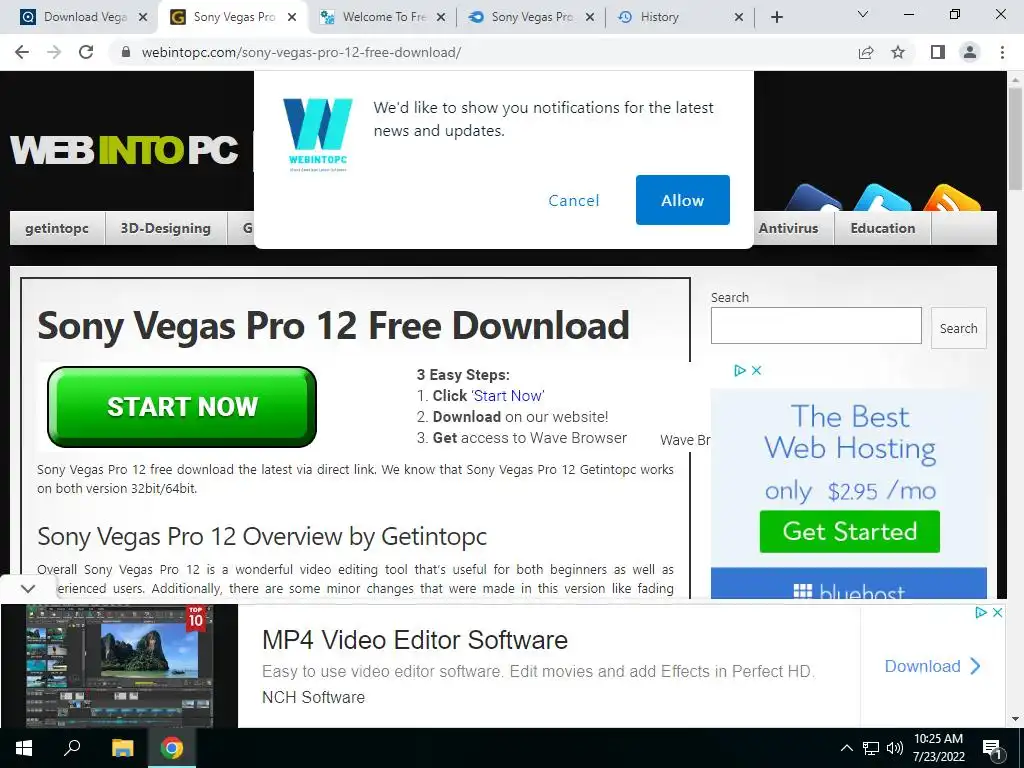
Task: Click the Sony Vegas Pro 12 Free Download heading
Action: pos(333,325)
